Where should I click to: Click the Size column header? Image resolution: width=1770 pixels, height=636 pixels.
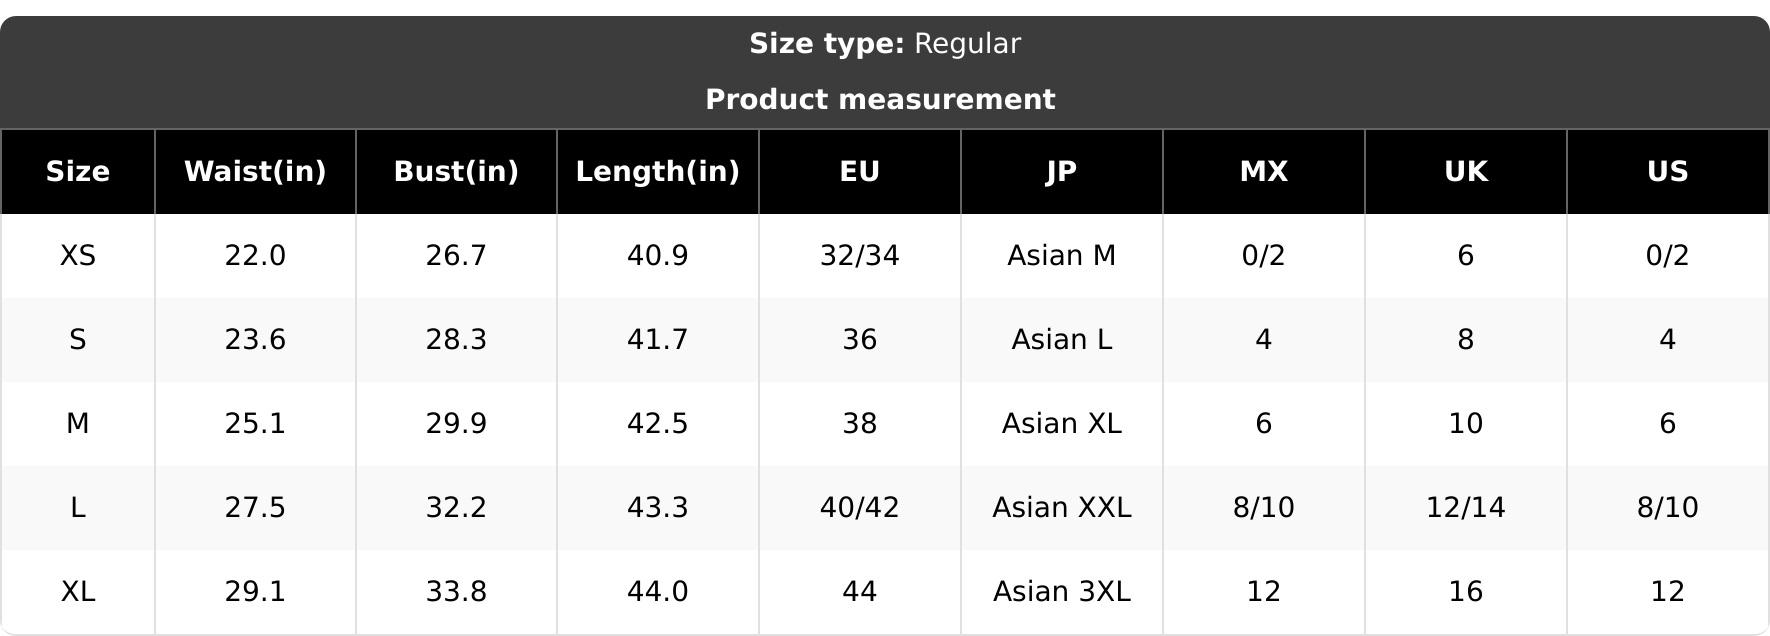pyautogui.click(x=78, y=171)
